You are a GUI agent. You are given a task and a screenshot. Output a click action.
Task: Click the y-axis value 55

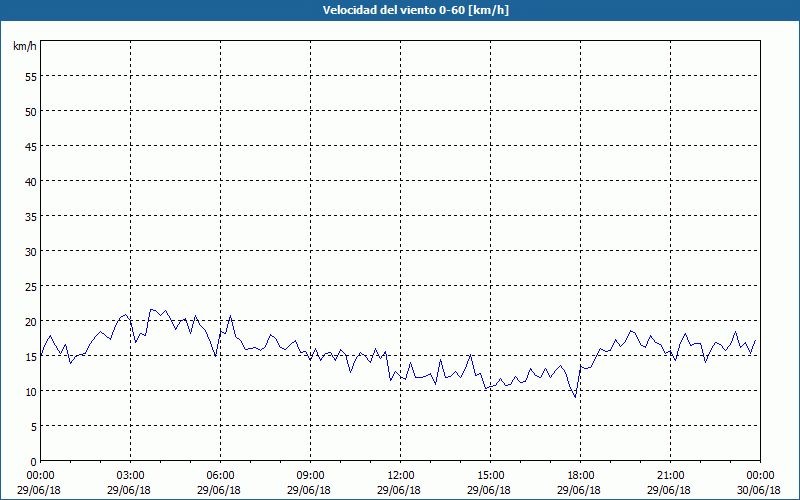(31, 77)
